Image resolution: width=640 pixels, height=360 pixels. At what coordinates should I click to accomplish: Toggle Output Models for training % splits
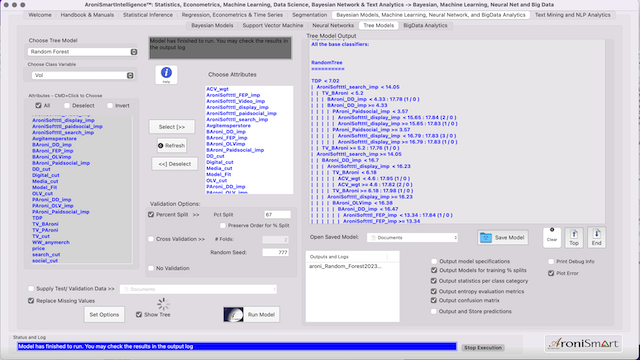tap(434, 270)
